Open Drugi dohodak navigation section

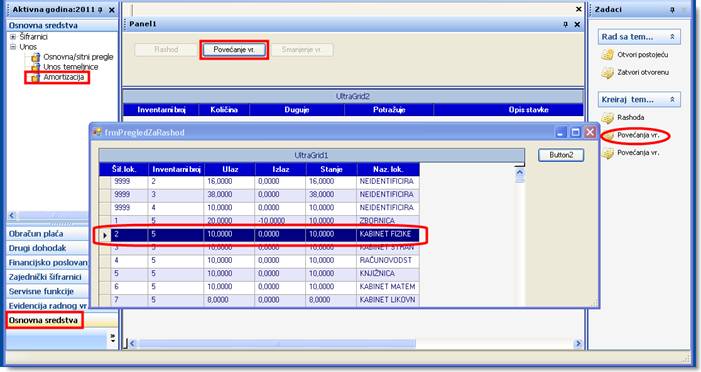coord(47,248)
